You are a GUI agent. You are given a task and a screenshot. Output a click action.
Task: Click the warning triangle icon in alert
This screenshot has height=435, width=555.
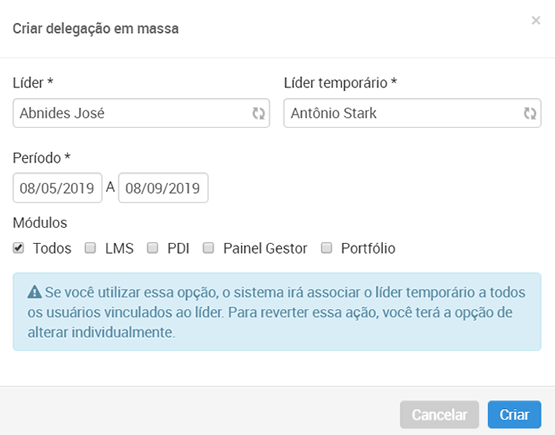(x=35, y=292)
